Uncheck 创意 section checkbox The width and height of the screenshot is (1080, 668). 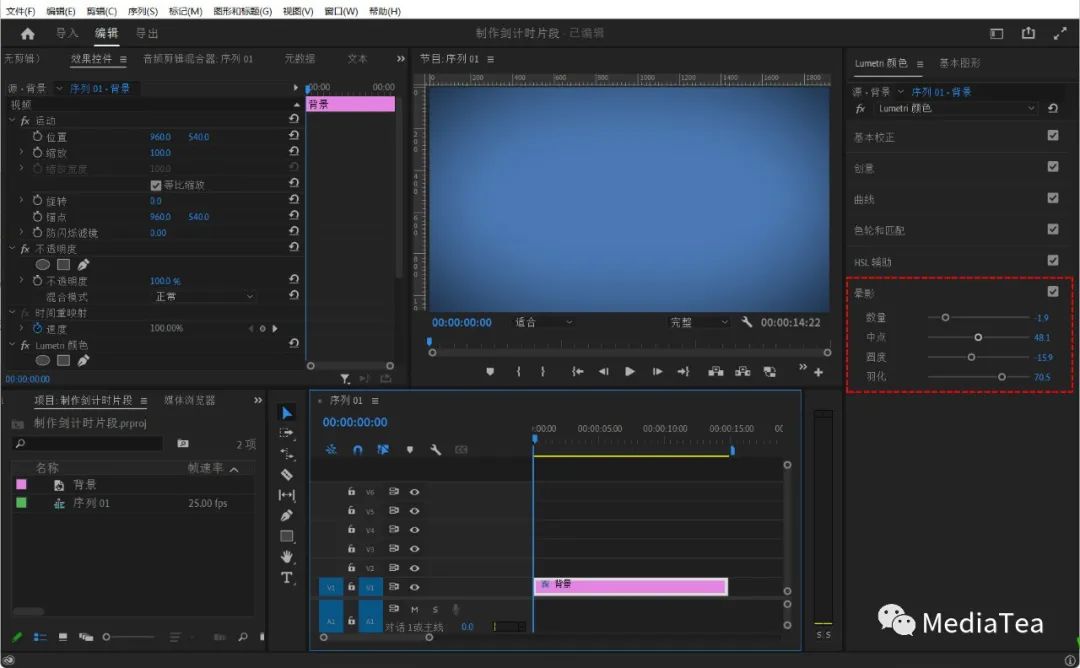tap(1052, 166)
